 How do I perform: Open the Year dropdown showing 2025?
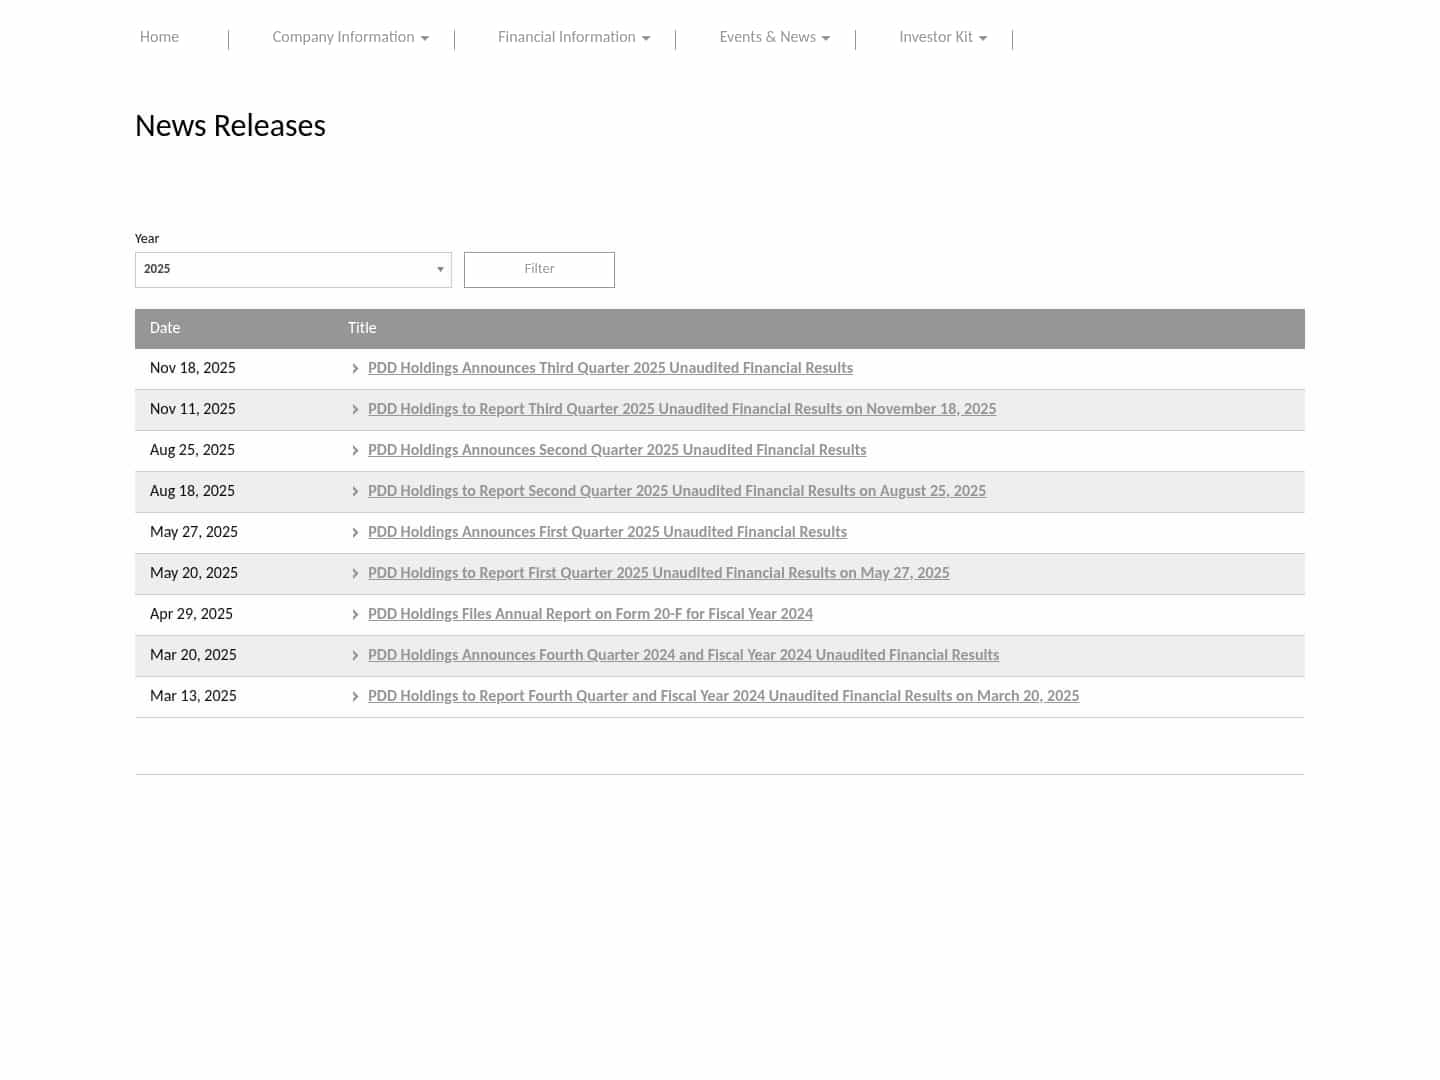click(x=293, y=270)
